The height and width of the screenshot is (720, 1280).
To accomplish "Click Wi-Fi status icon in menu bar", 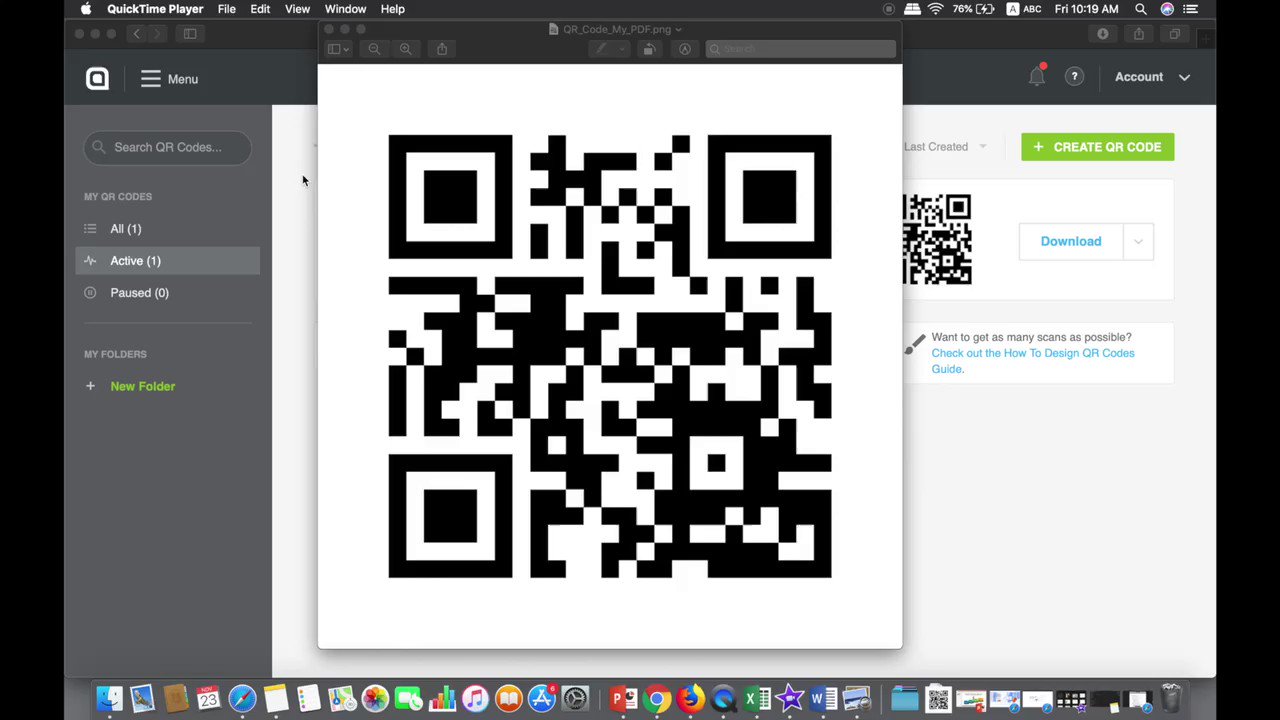I will coord(935,9).
